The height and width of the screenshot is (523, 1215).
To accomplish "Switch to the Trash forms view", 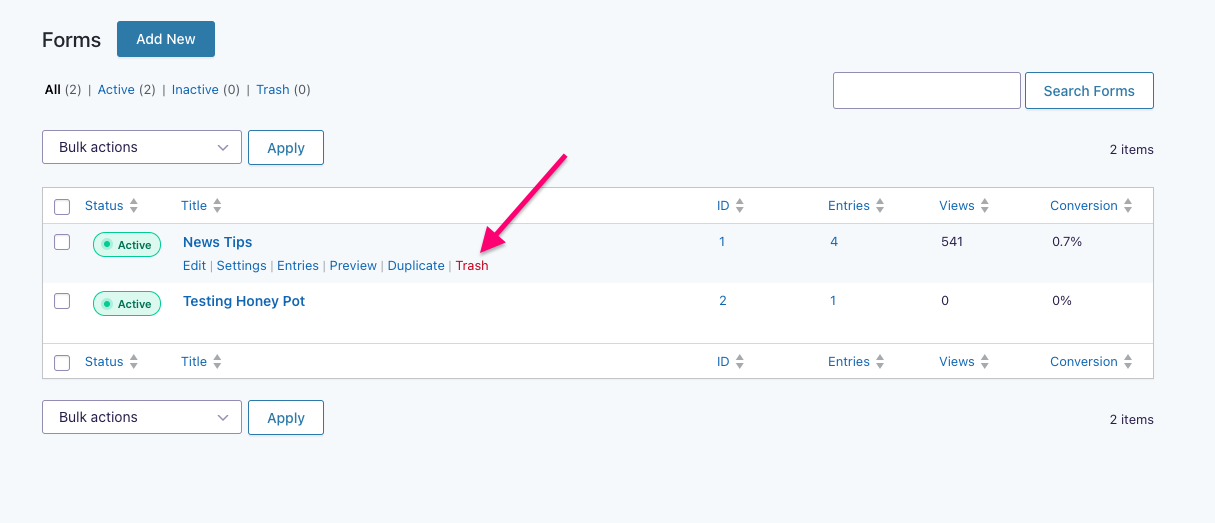I will pyautogui.click(x=272, y=90).
